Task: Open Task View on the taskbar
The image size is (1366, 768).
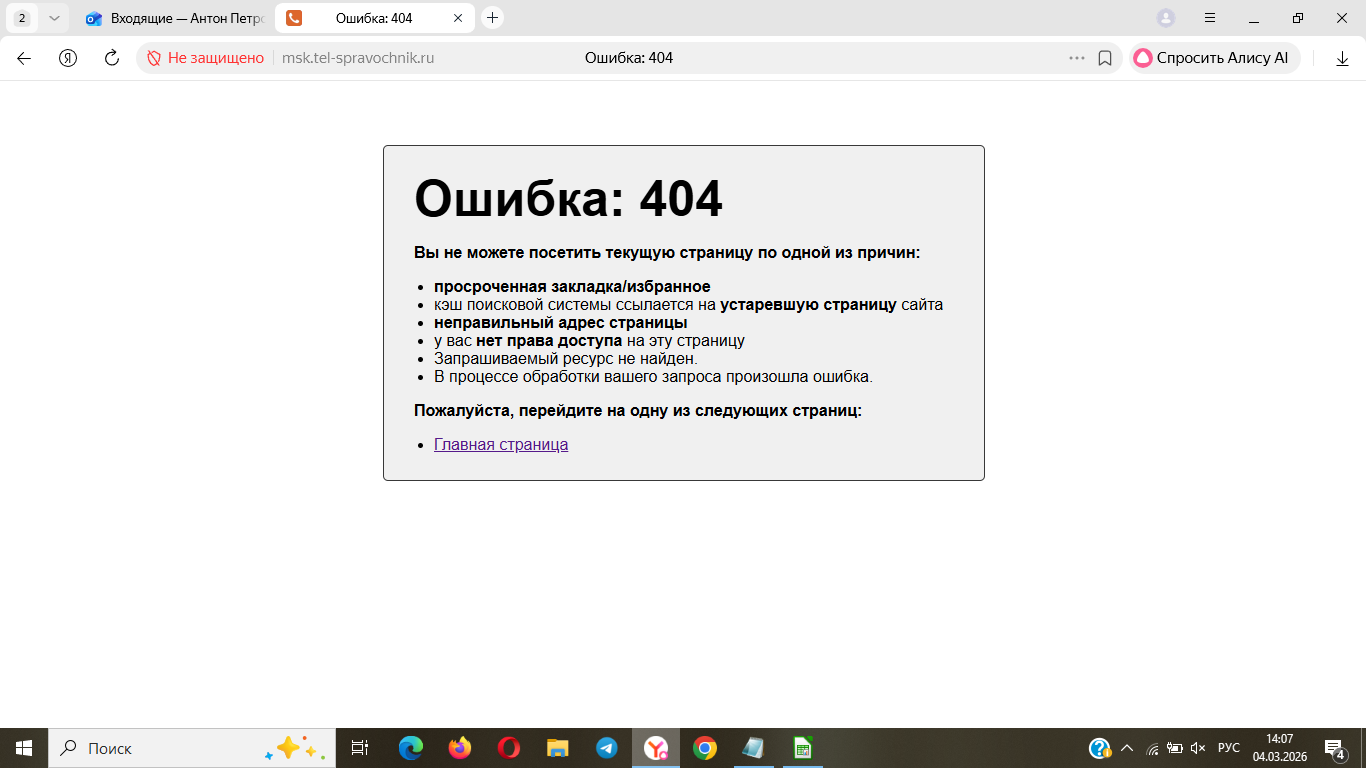Action: pyautogui.click(x=360, y=748)
